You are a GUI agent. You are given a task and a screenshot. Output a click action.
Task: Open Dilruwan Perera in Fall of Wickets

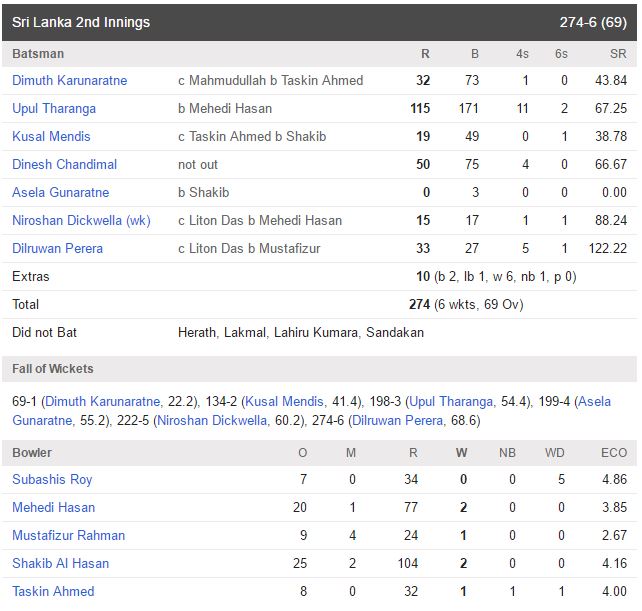coord(402,421)
